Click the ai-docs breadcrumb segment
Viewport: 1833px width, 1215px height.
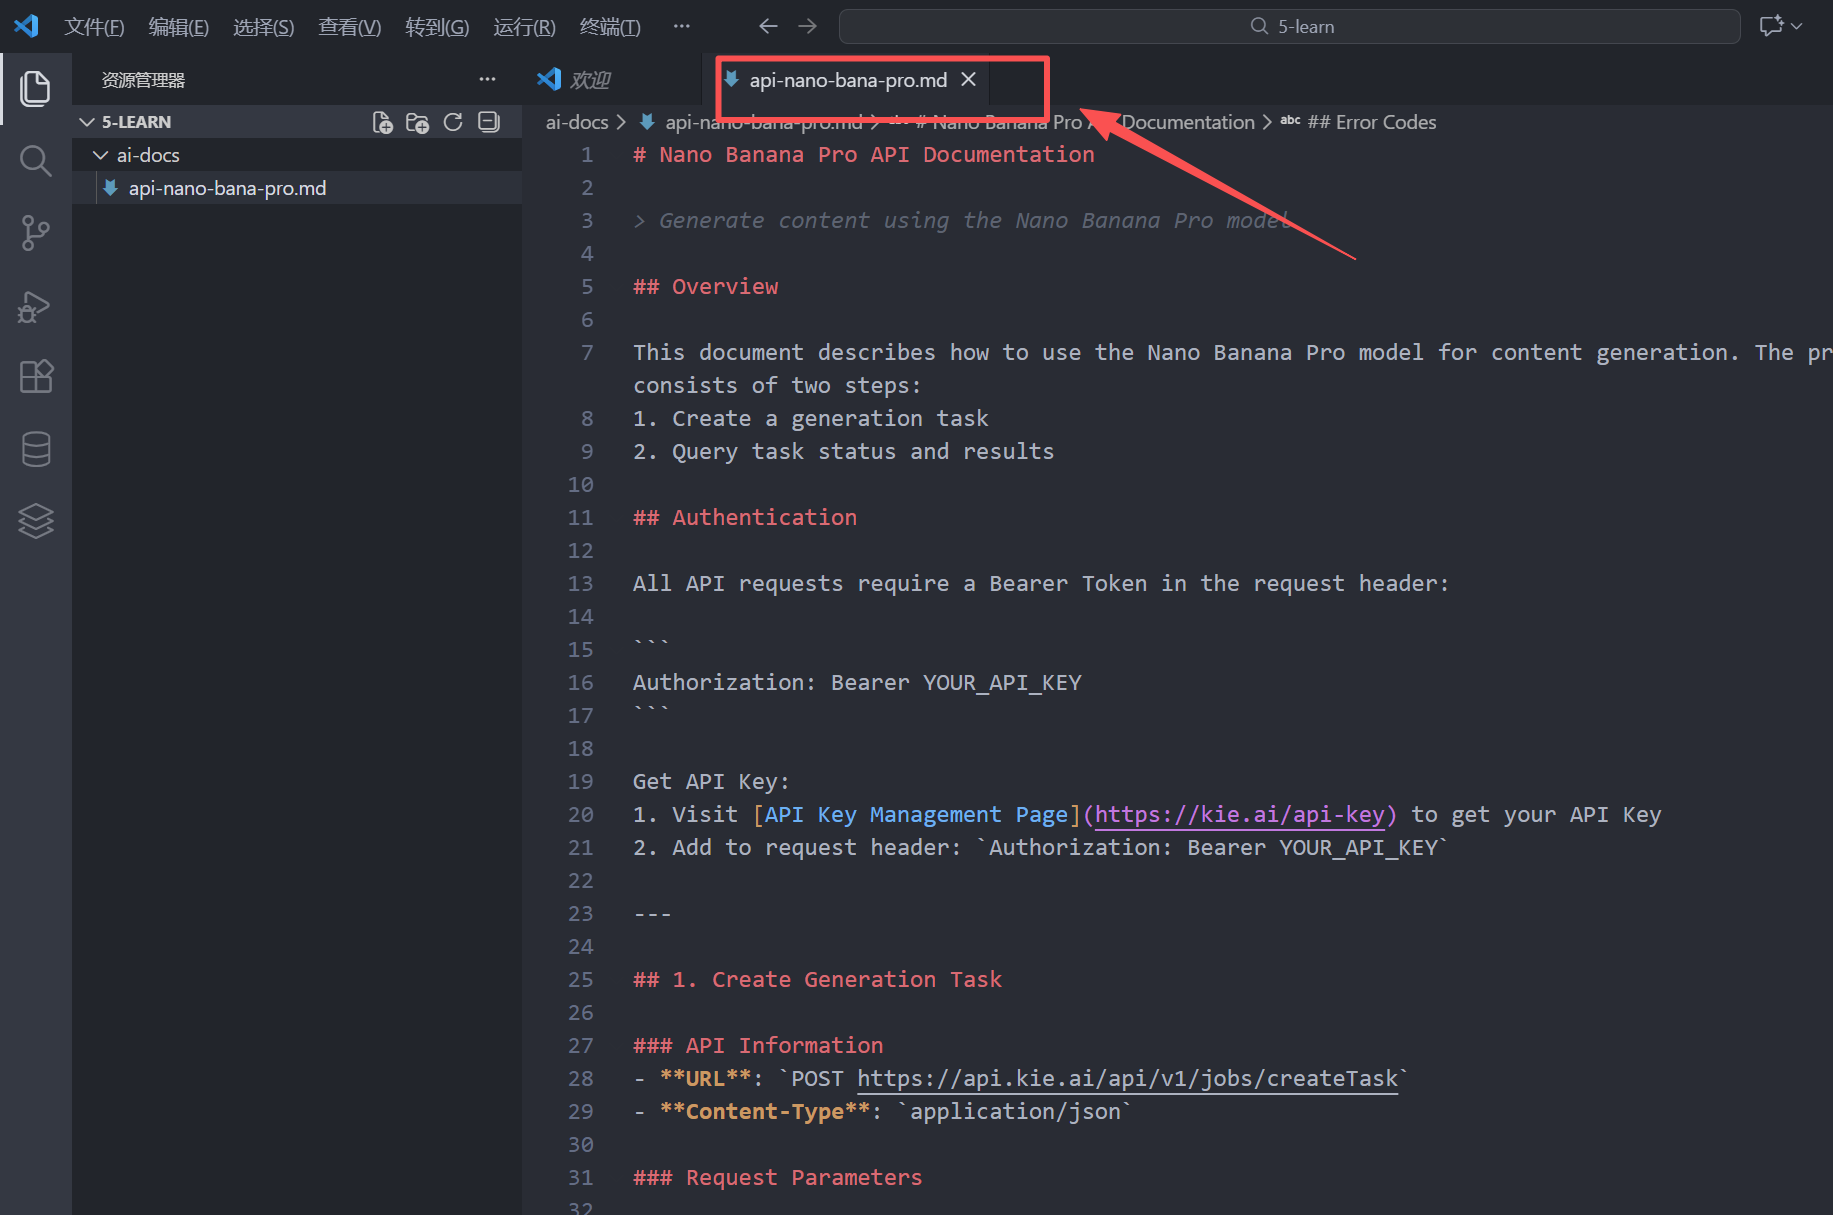click(x=577, y=122)
